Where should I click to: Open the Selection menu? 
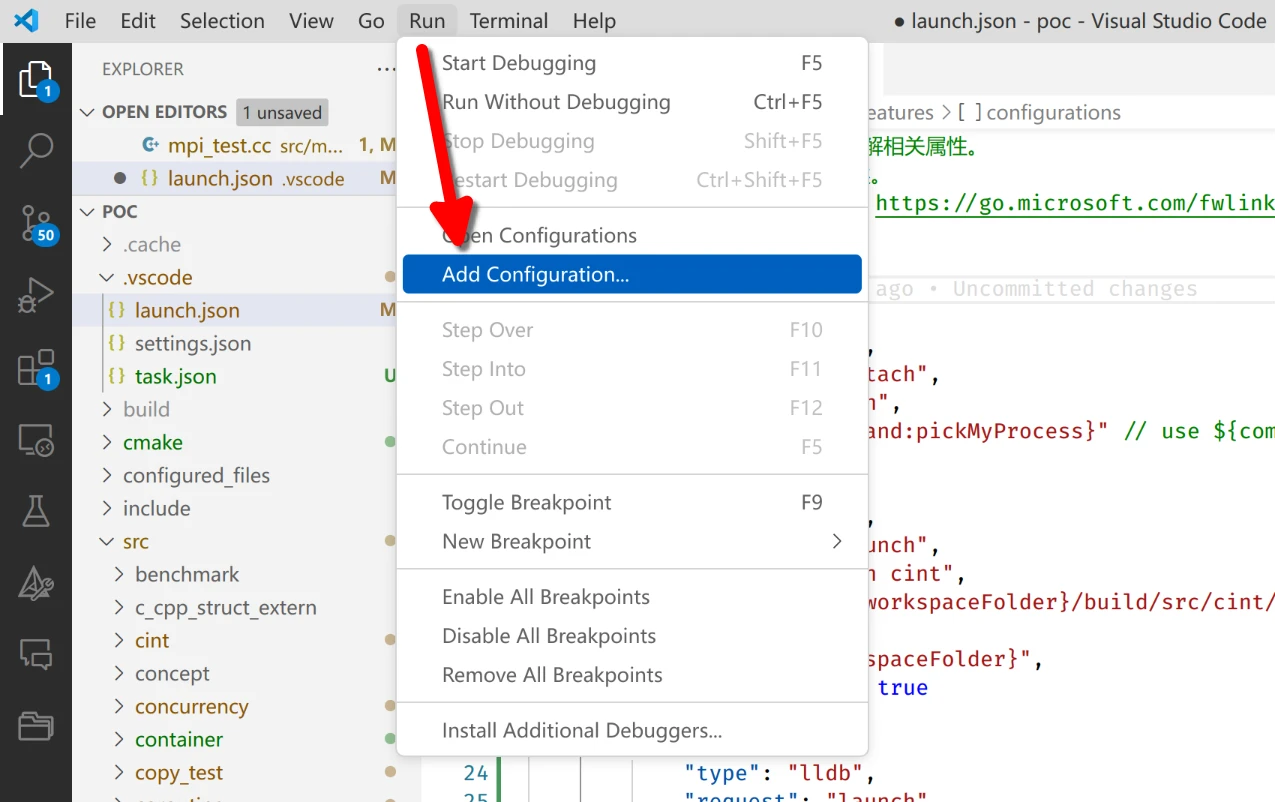(x=222, y=20)
